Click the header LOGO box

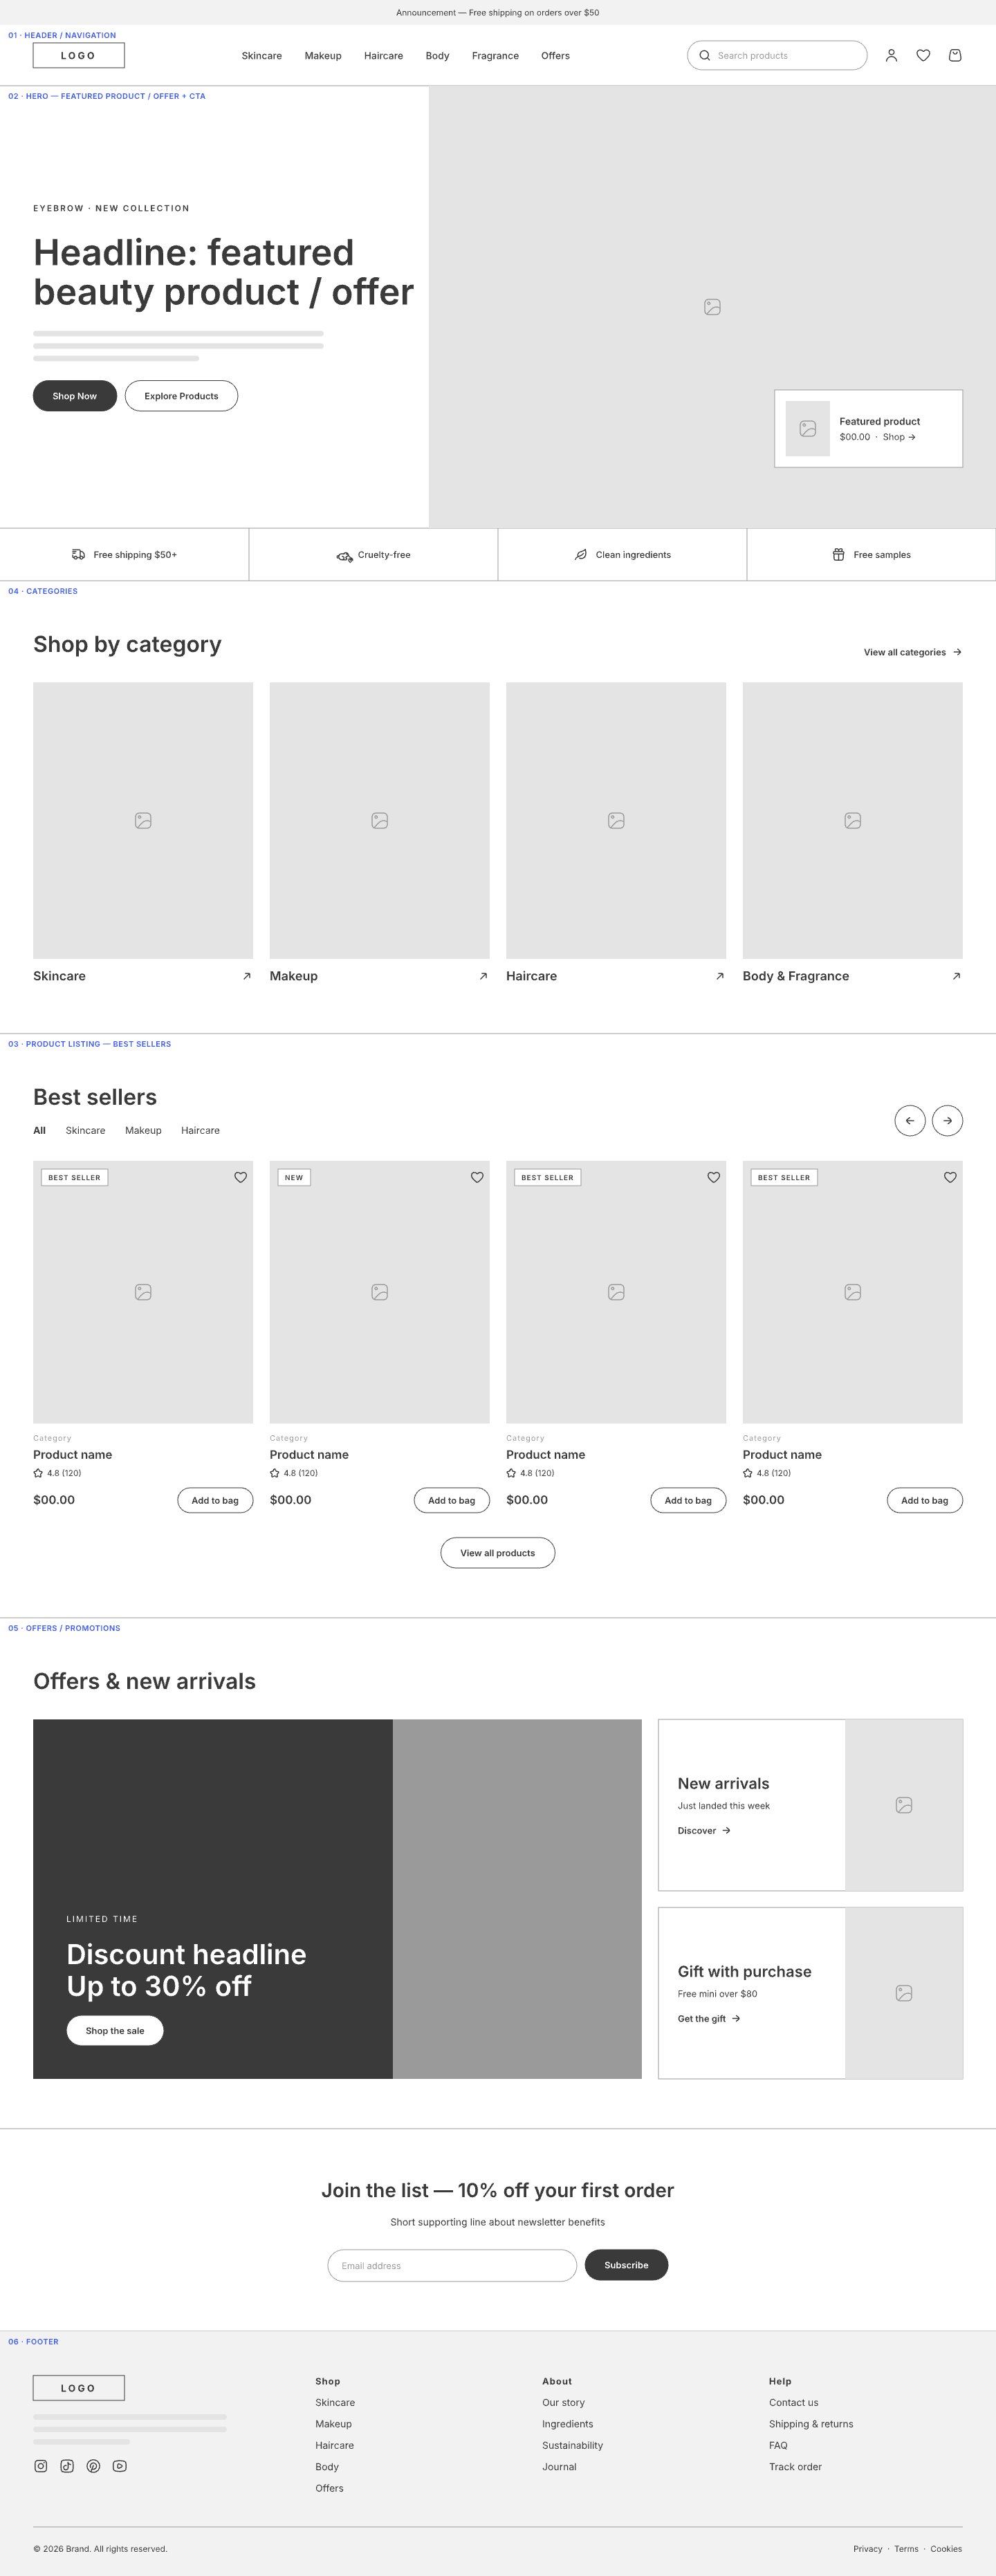[79, 56]
